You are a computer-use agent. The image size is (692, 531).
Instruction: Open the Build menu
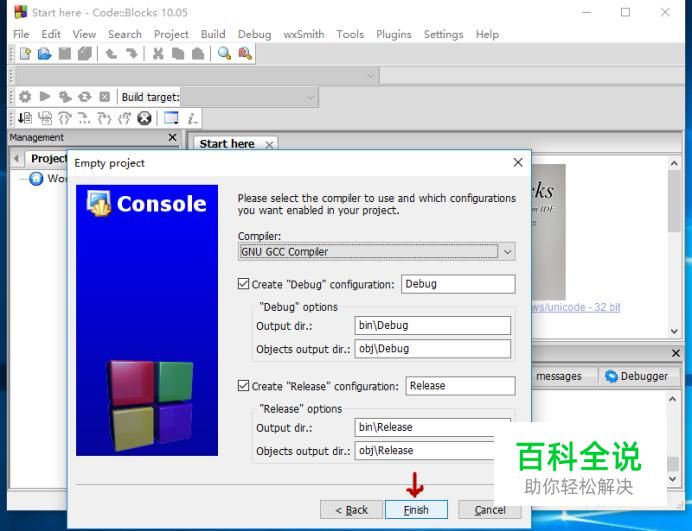213,34
